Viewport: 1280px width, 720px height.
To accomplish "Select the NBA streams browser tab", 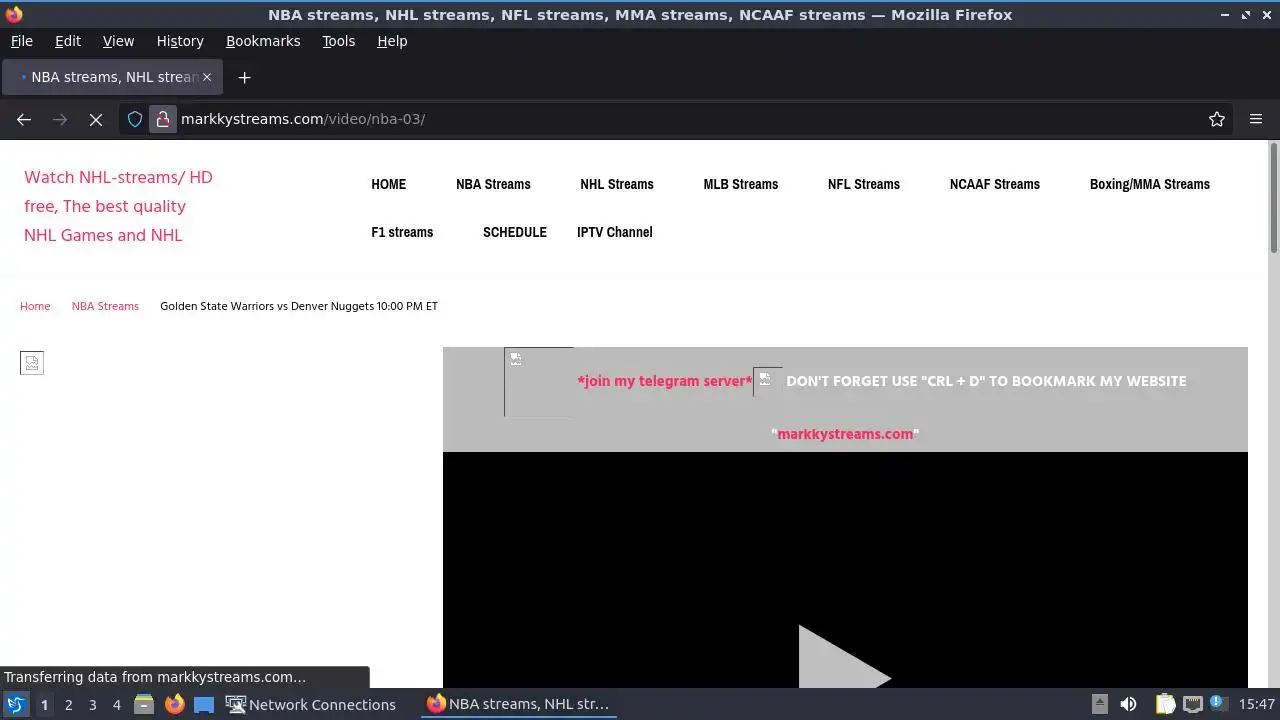I will click(x=112, y=77).
